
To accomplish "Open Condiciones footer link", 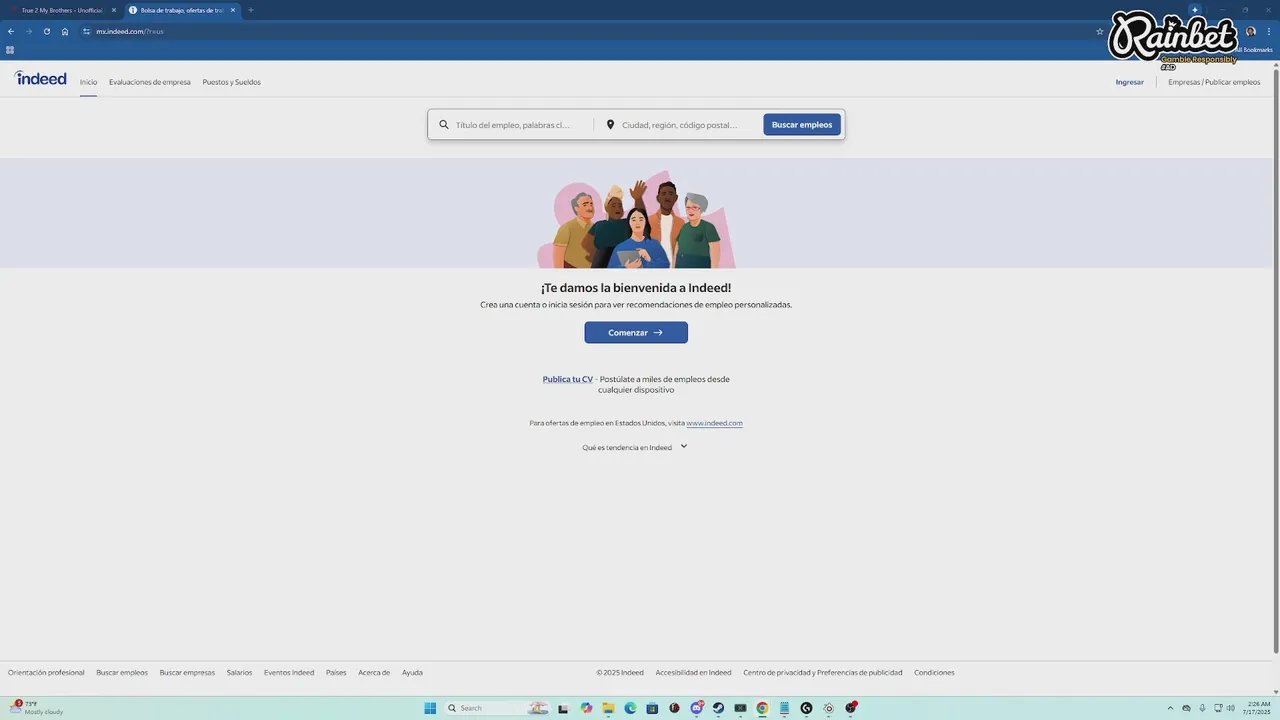I will [934, 673].
